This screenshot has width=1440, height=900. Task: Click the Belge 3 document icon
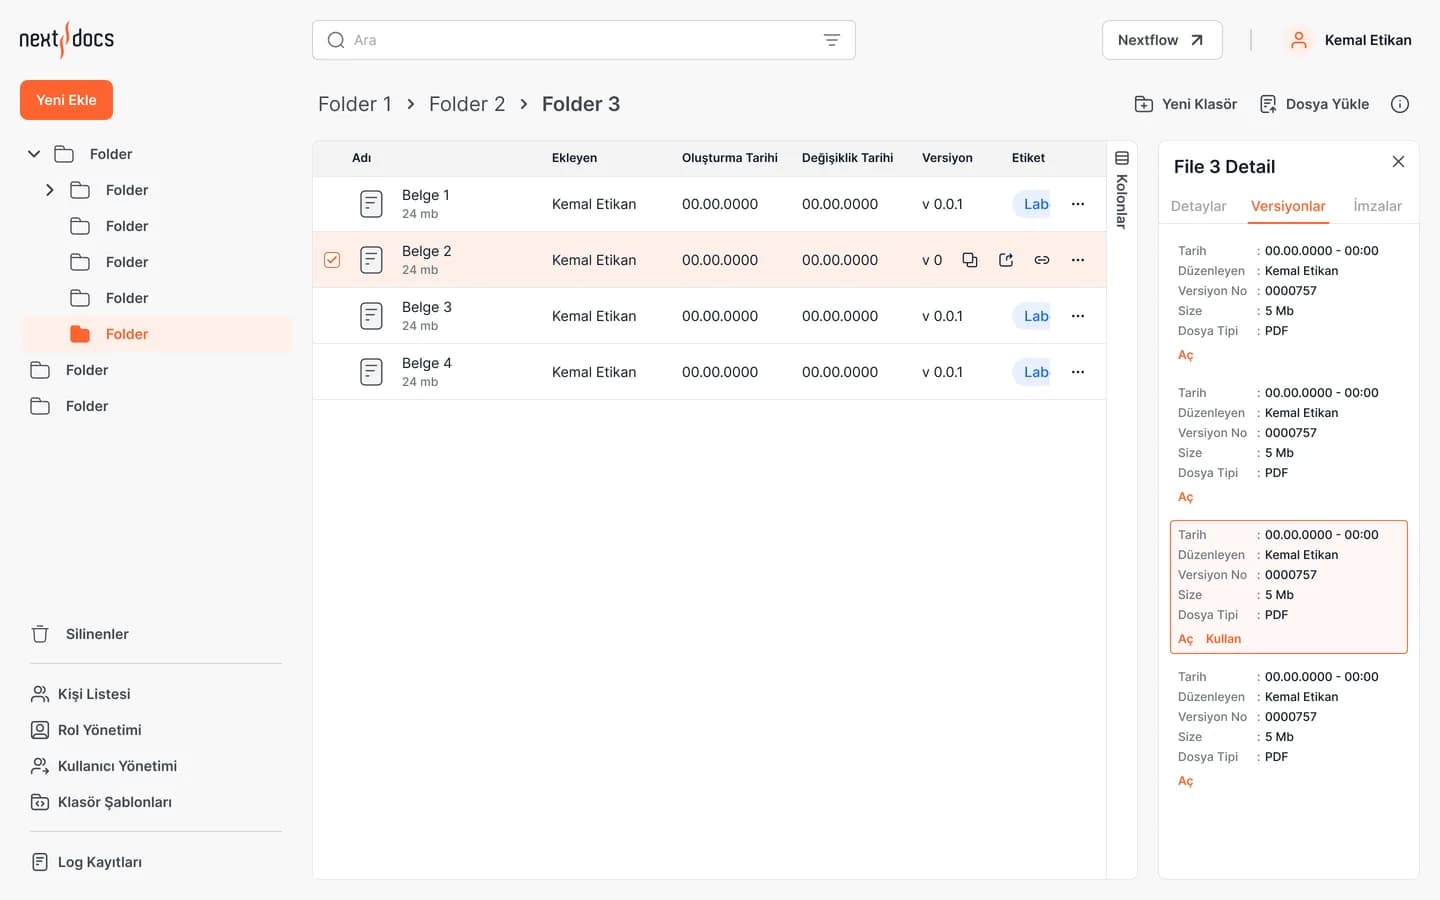click(x=371, y=316)
